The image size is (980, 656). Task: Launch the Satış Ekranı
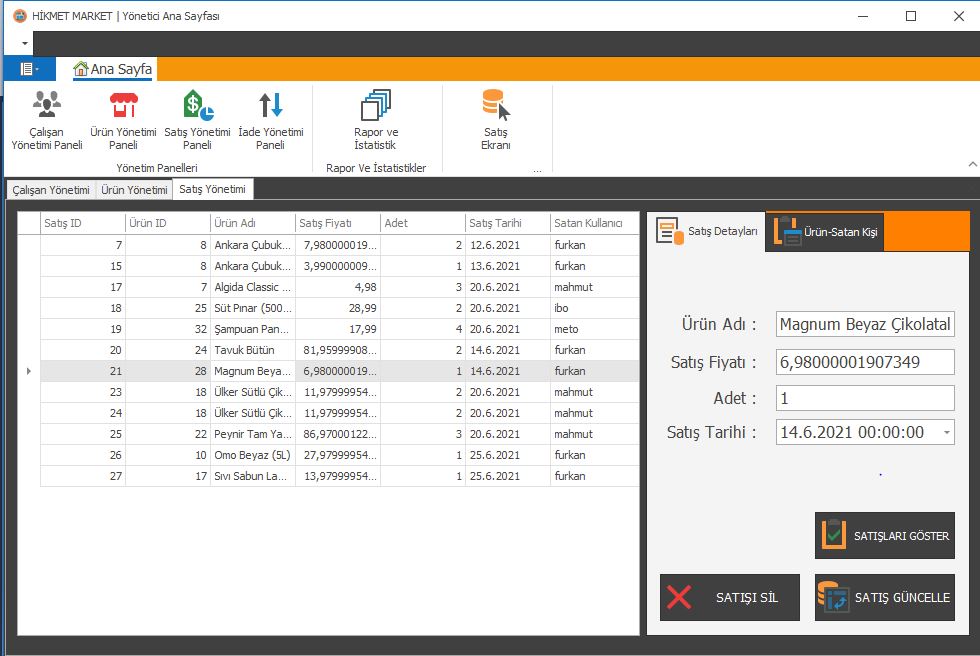click(x=496, y=120)
